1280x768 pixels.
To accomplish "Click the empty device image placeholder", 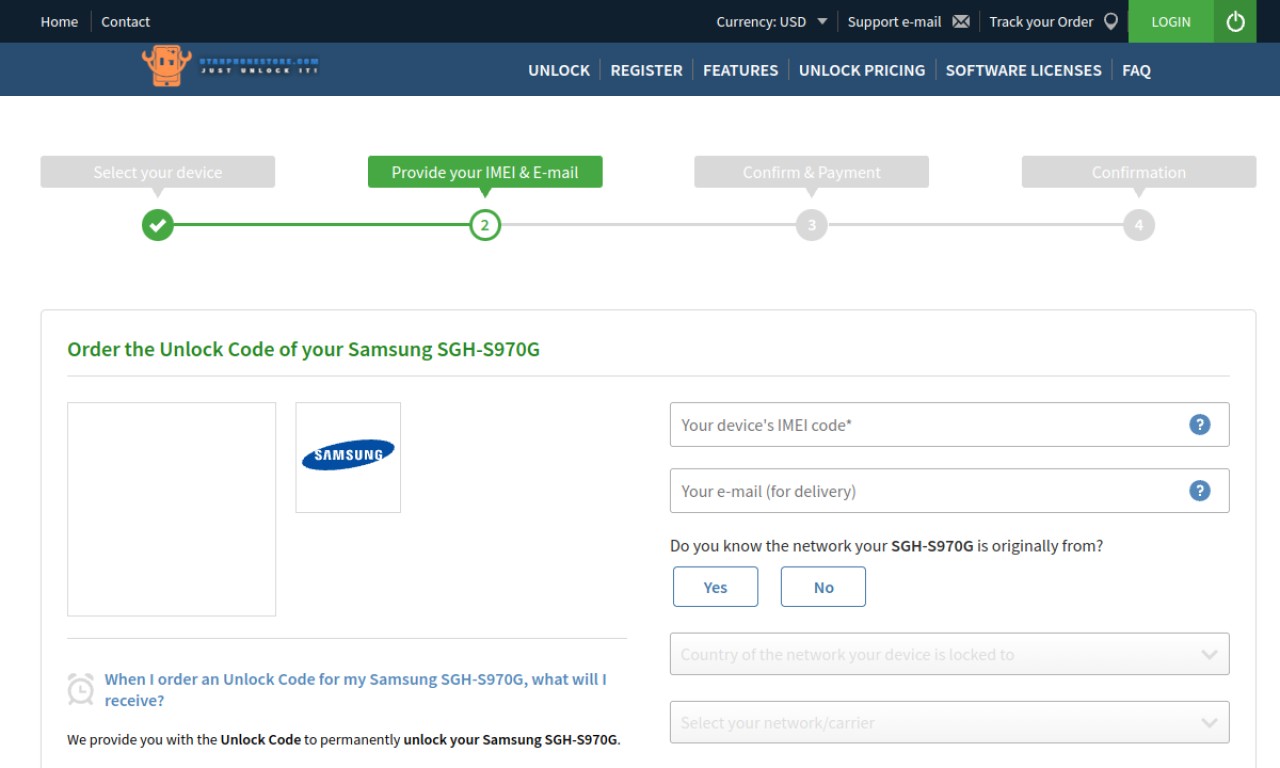I will coord(171,509).
